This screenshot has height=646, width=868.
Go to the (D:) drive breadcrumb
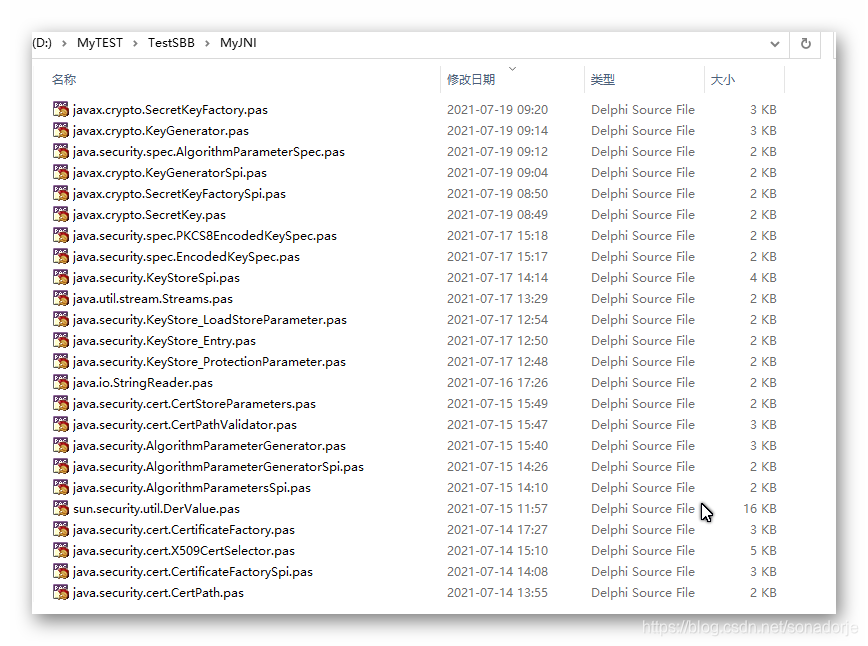point(42,43)
